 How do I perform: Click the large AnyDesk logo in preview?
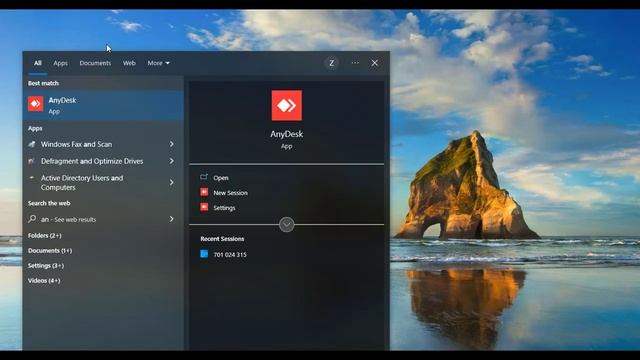coord(287,105)
